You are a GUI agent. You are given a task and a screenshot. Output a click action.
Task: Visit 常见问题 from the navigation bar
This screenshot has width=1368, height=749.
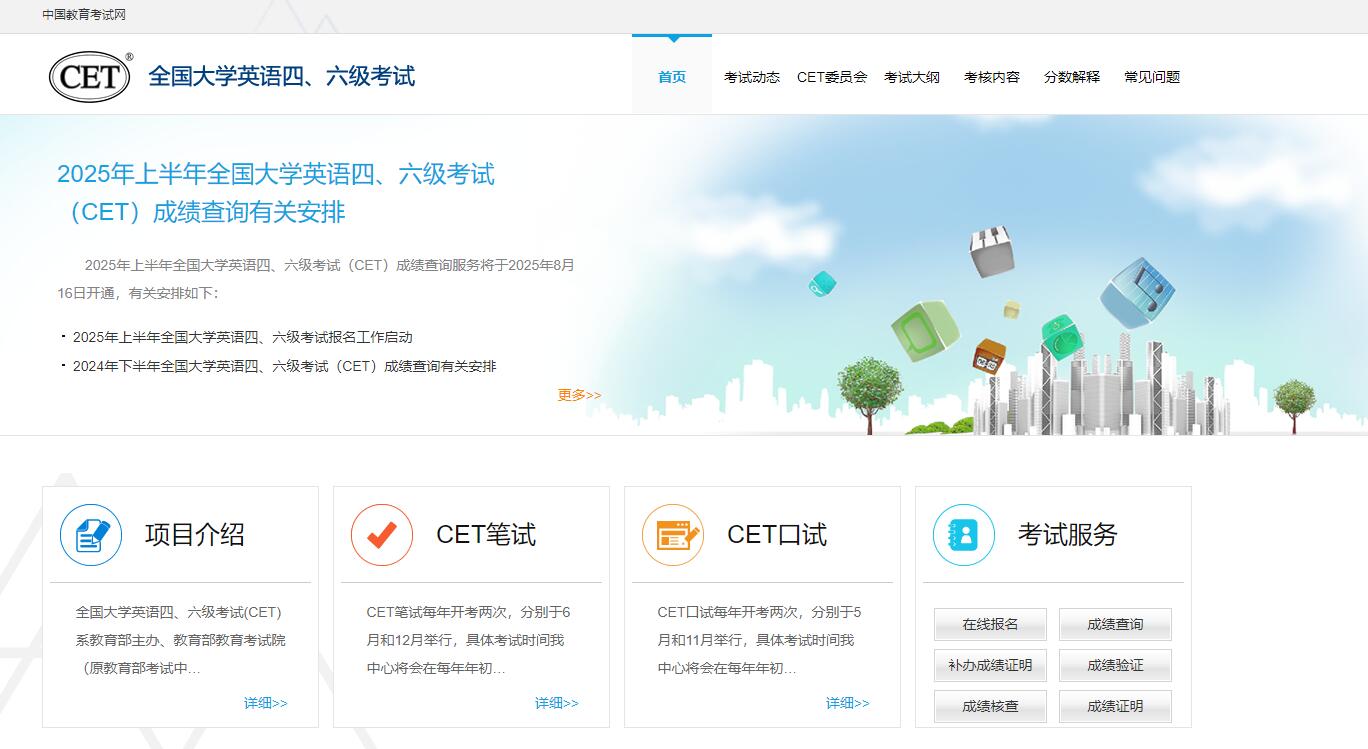point(1152,77)
